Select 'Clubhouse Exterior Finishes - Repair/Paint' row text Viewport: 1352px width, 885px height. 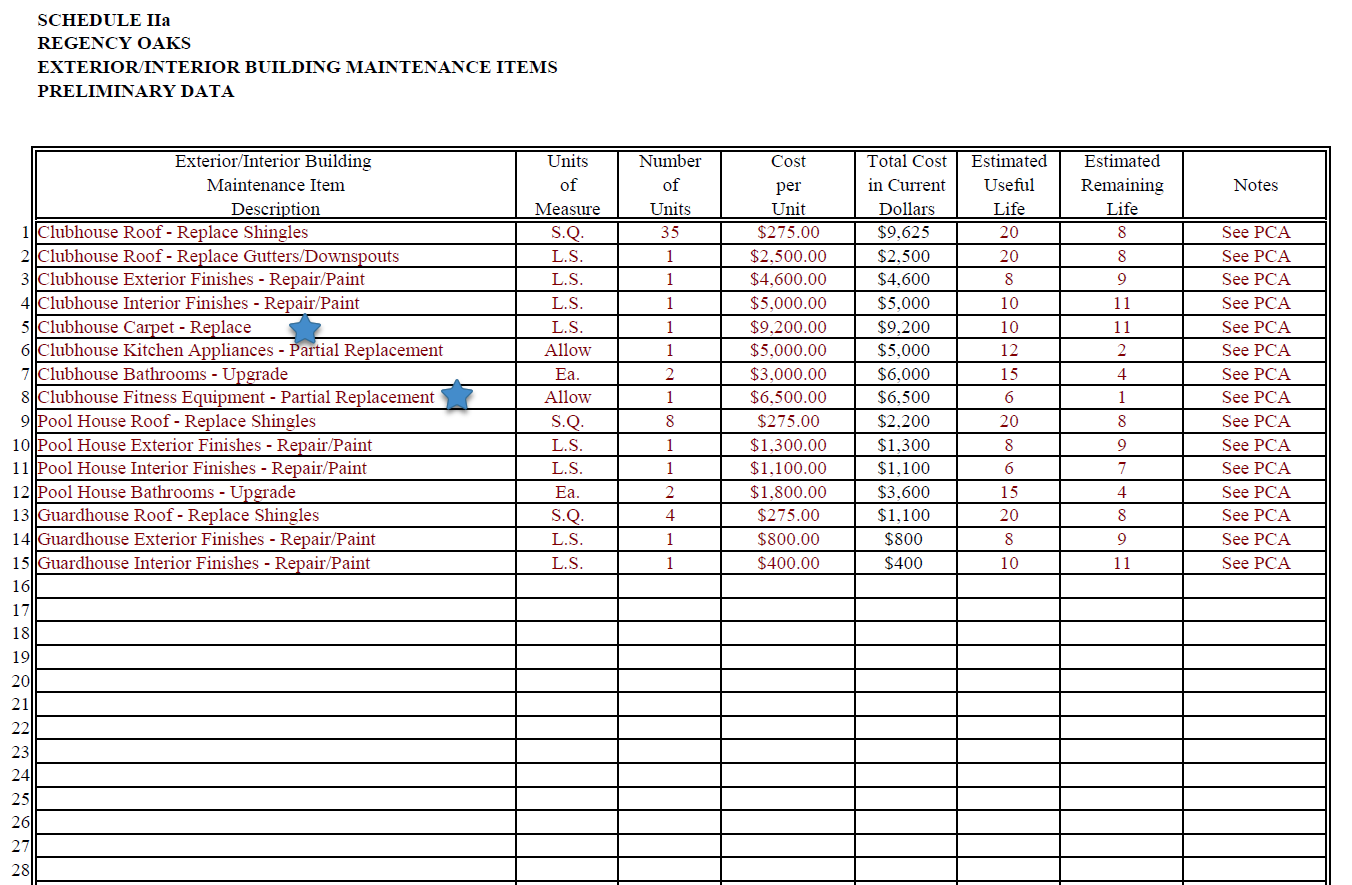click(x=201, y=279)
